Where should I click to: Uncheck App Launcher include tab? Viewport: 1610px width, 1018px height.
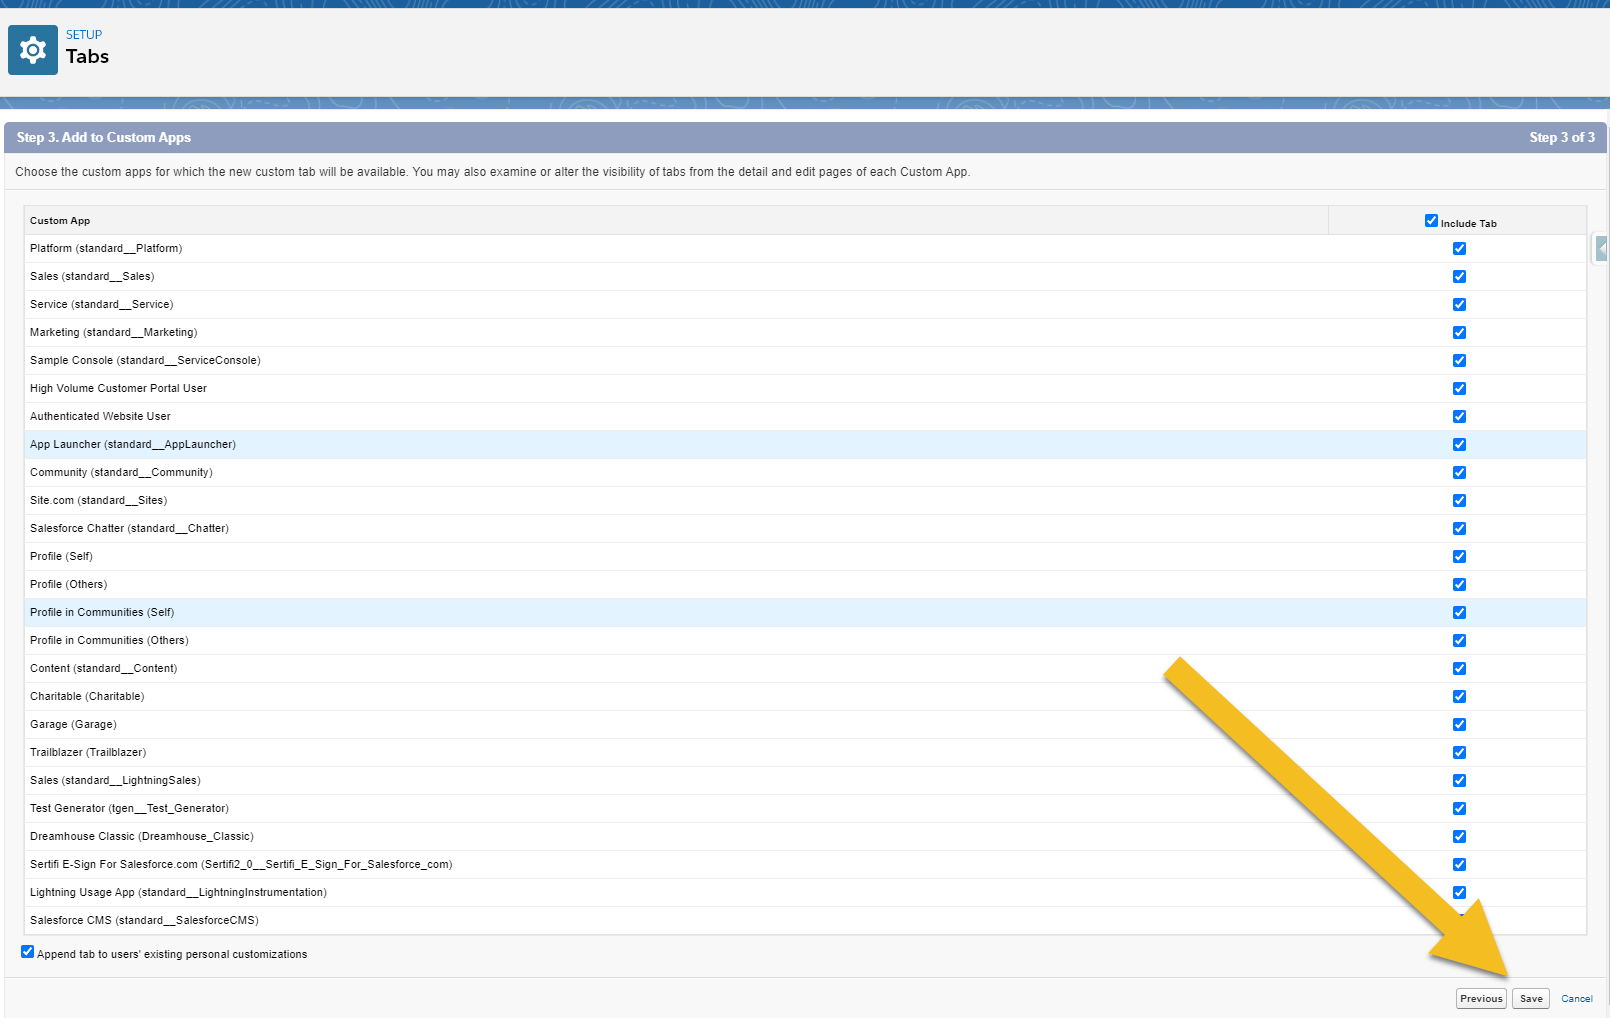[1459, 444]
